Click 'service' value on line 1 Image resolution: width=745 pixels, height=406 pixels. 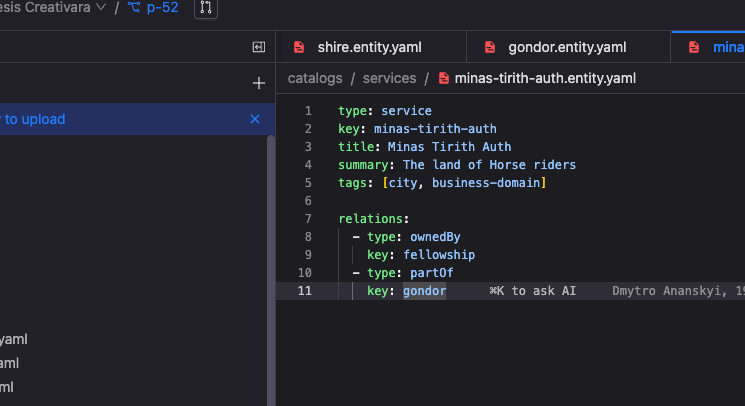(x=406, y=111)
